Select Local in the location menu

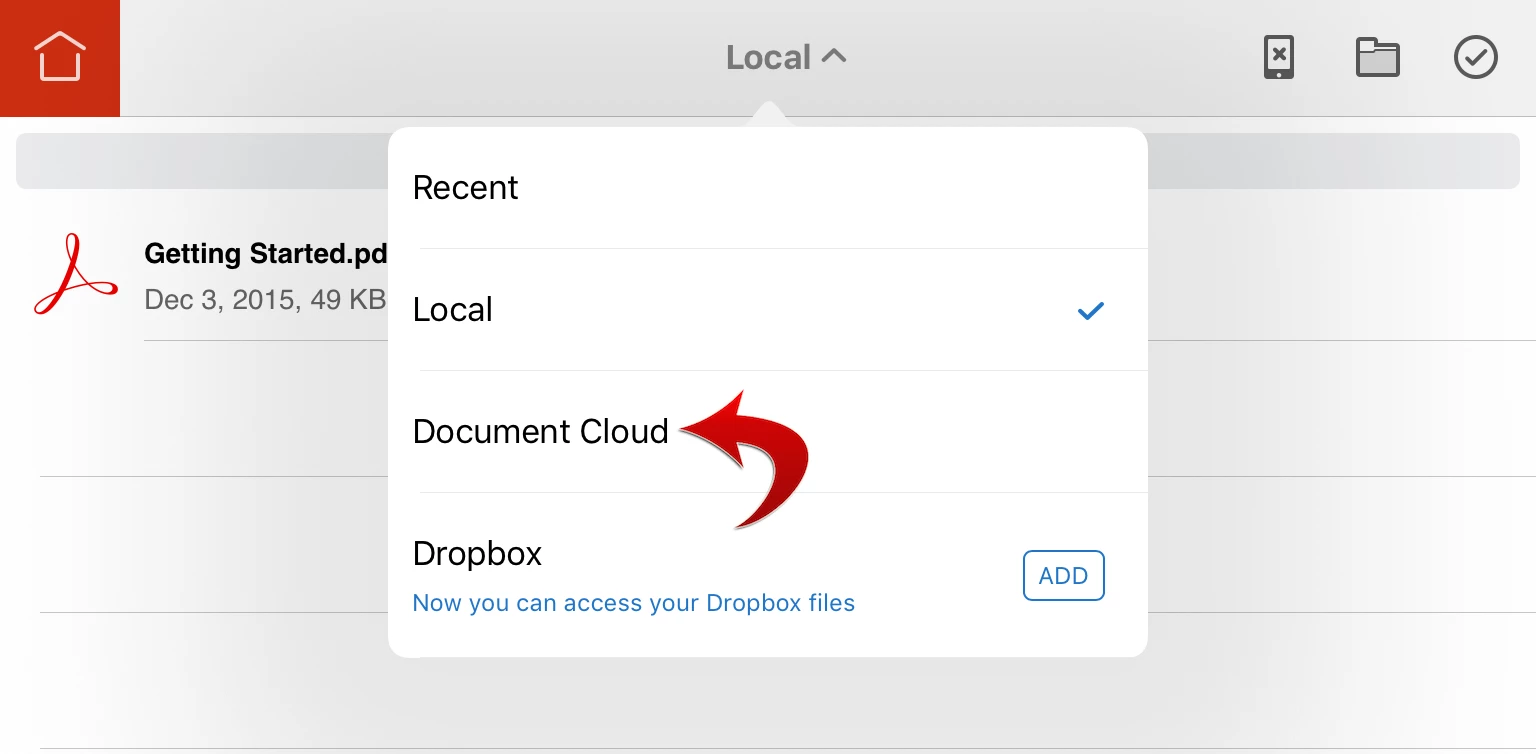(768, 310)
